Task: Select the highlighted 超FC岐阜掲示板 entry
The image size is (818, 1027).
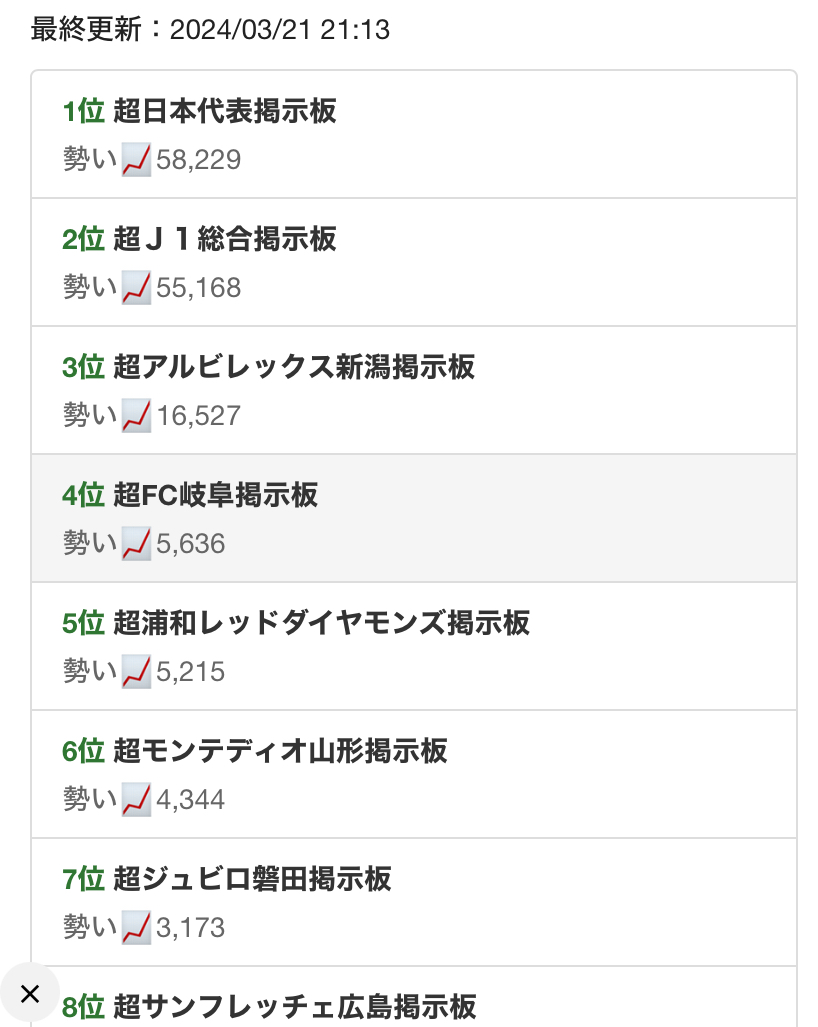Action: [413, 518]
